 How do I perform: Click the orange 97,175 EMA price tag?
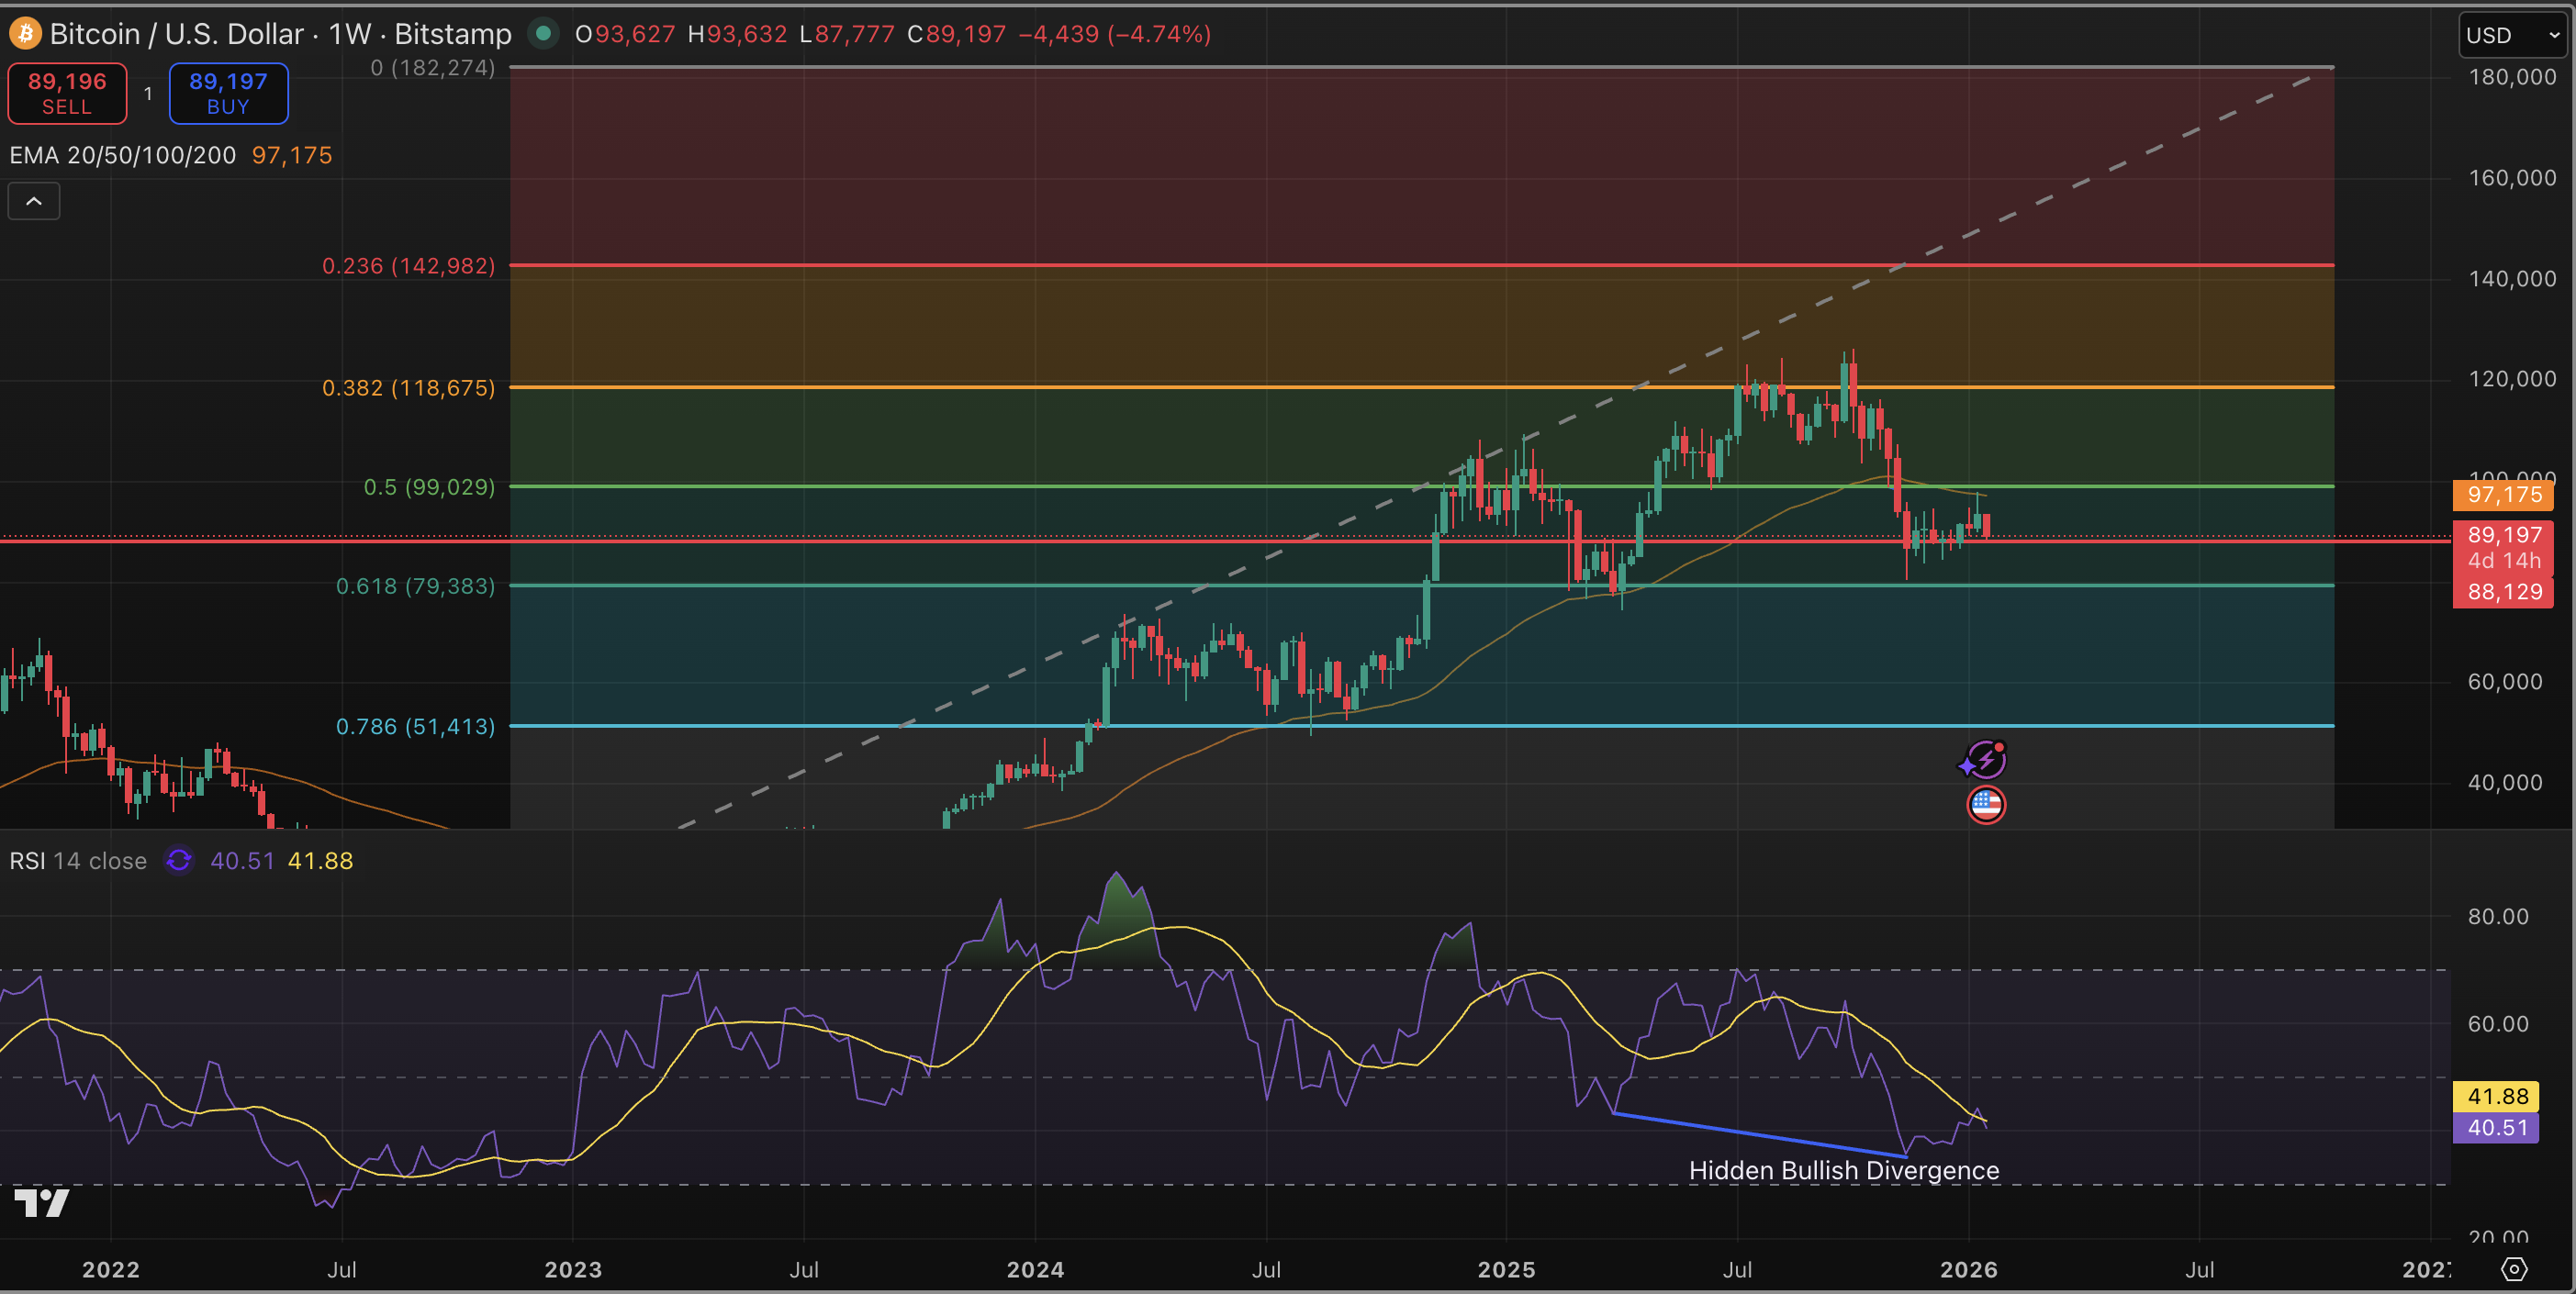coord(2503,494)
